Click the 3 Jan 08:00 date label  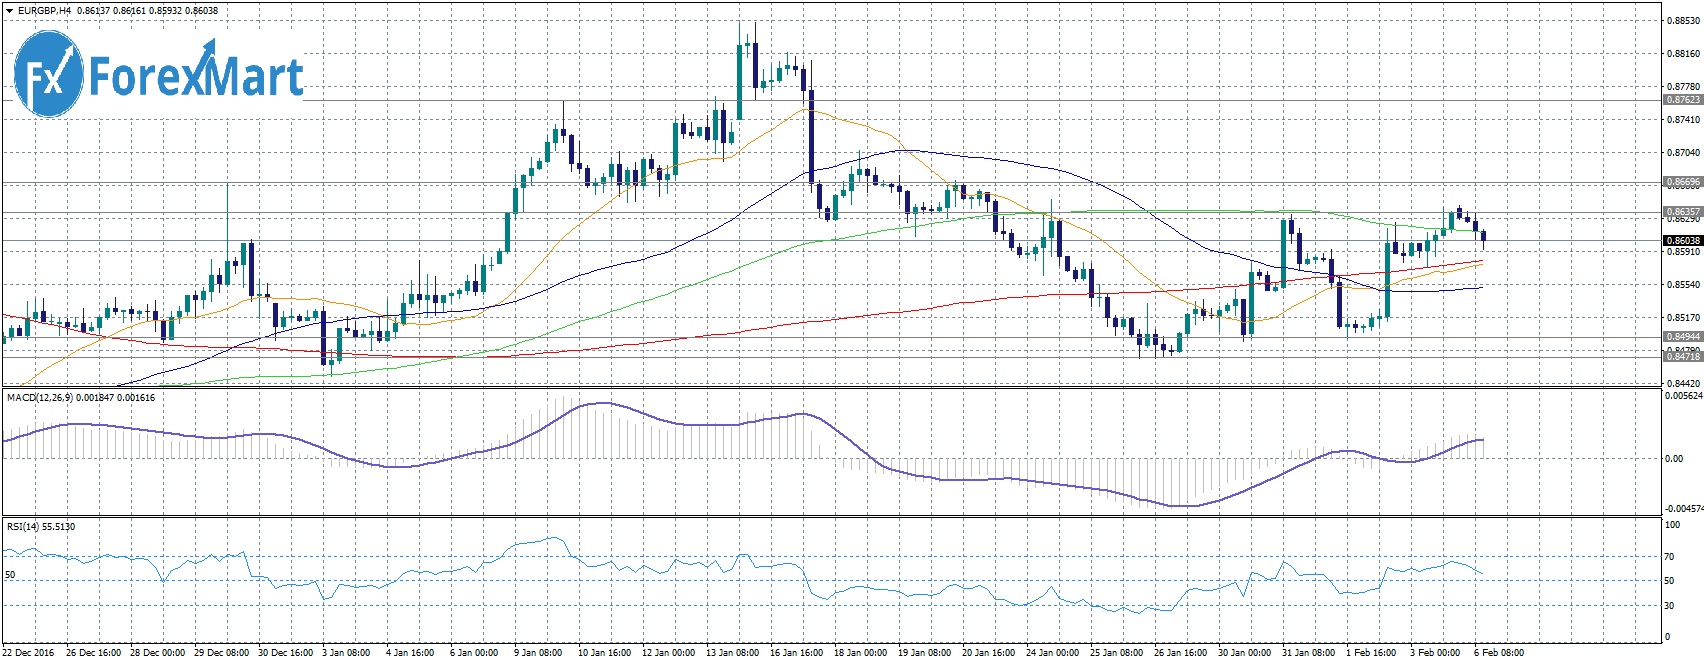346,653
